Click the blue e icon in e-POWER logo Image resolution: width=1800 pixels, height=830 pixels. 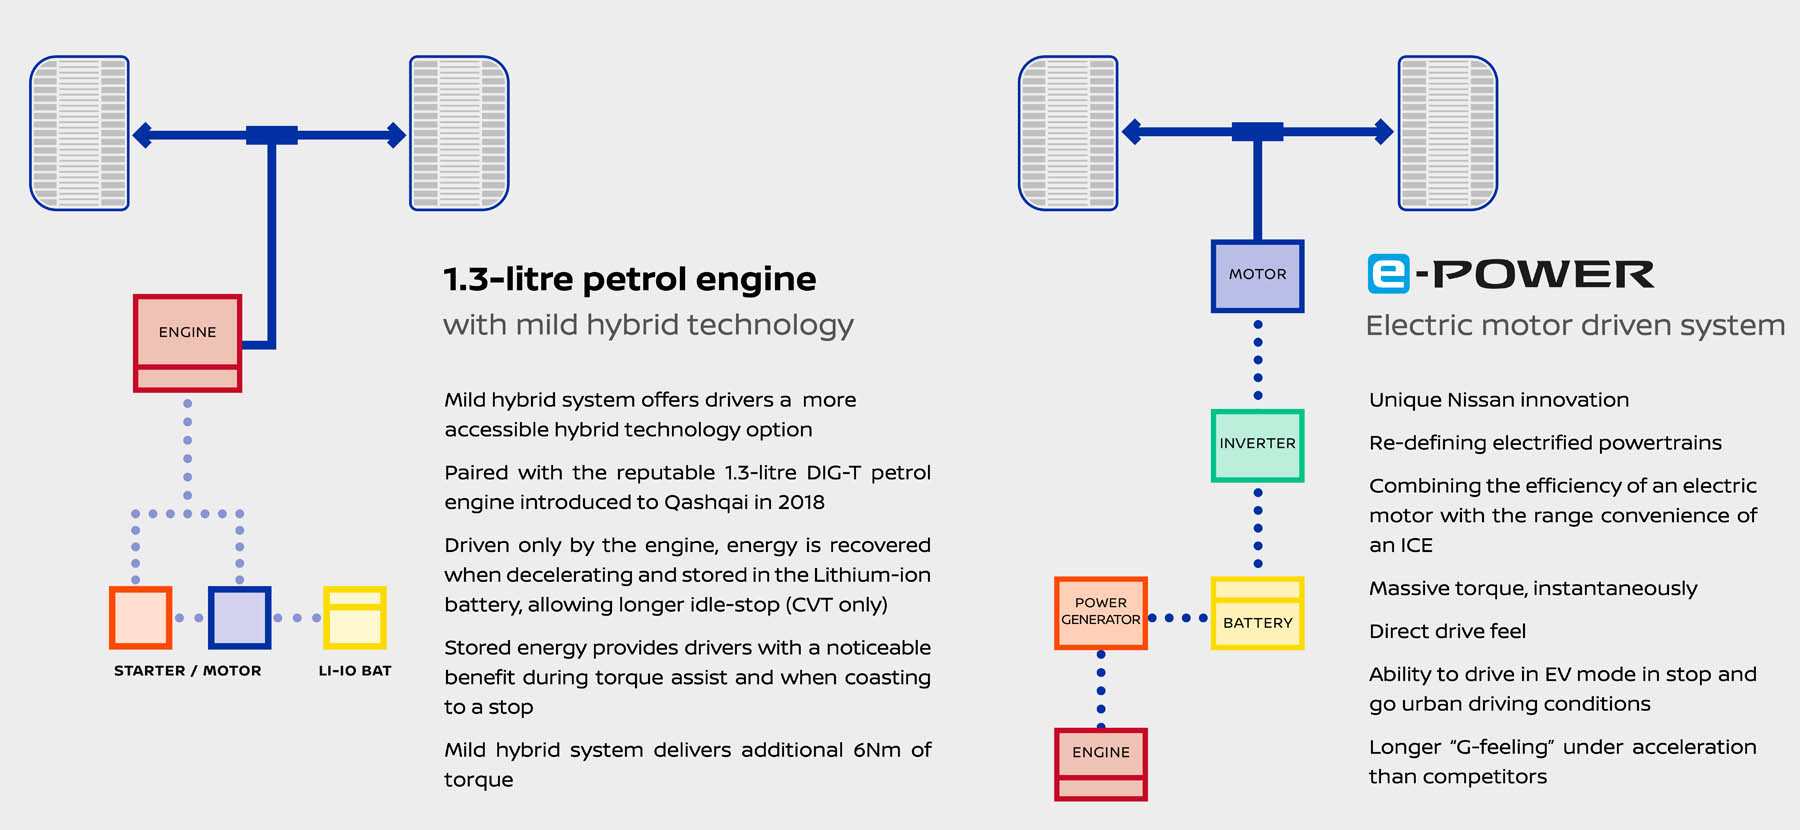click(x=1388, y=274)
